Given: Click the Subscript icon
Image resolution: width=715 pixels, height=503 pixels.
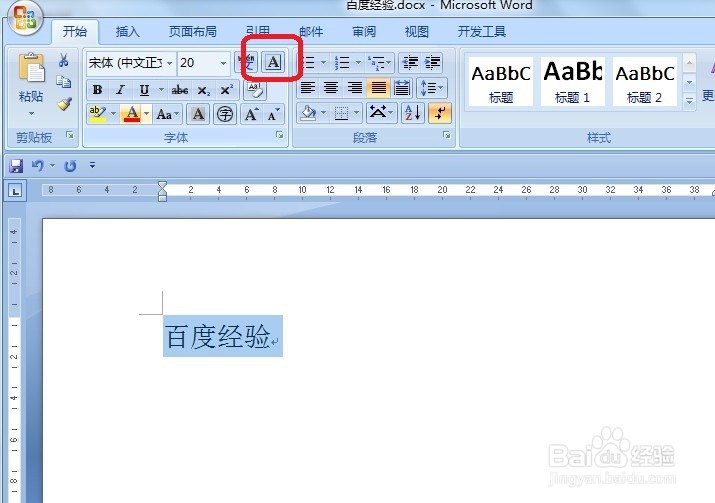Looking at the screenshot, I should (x=203, y=90).
